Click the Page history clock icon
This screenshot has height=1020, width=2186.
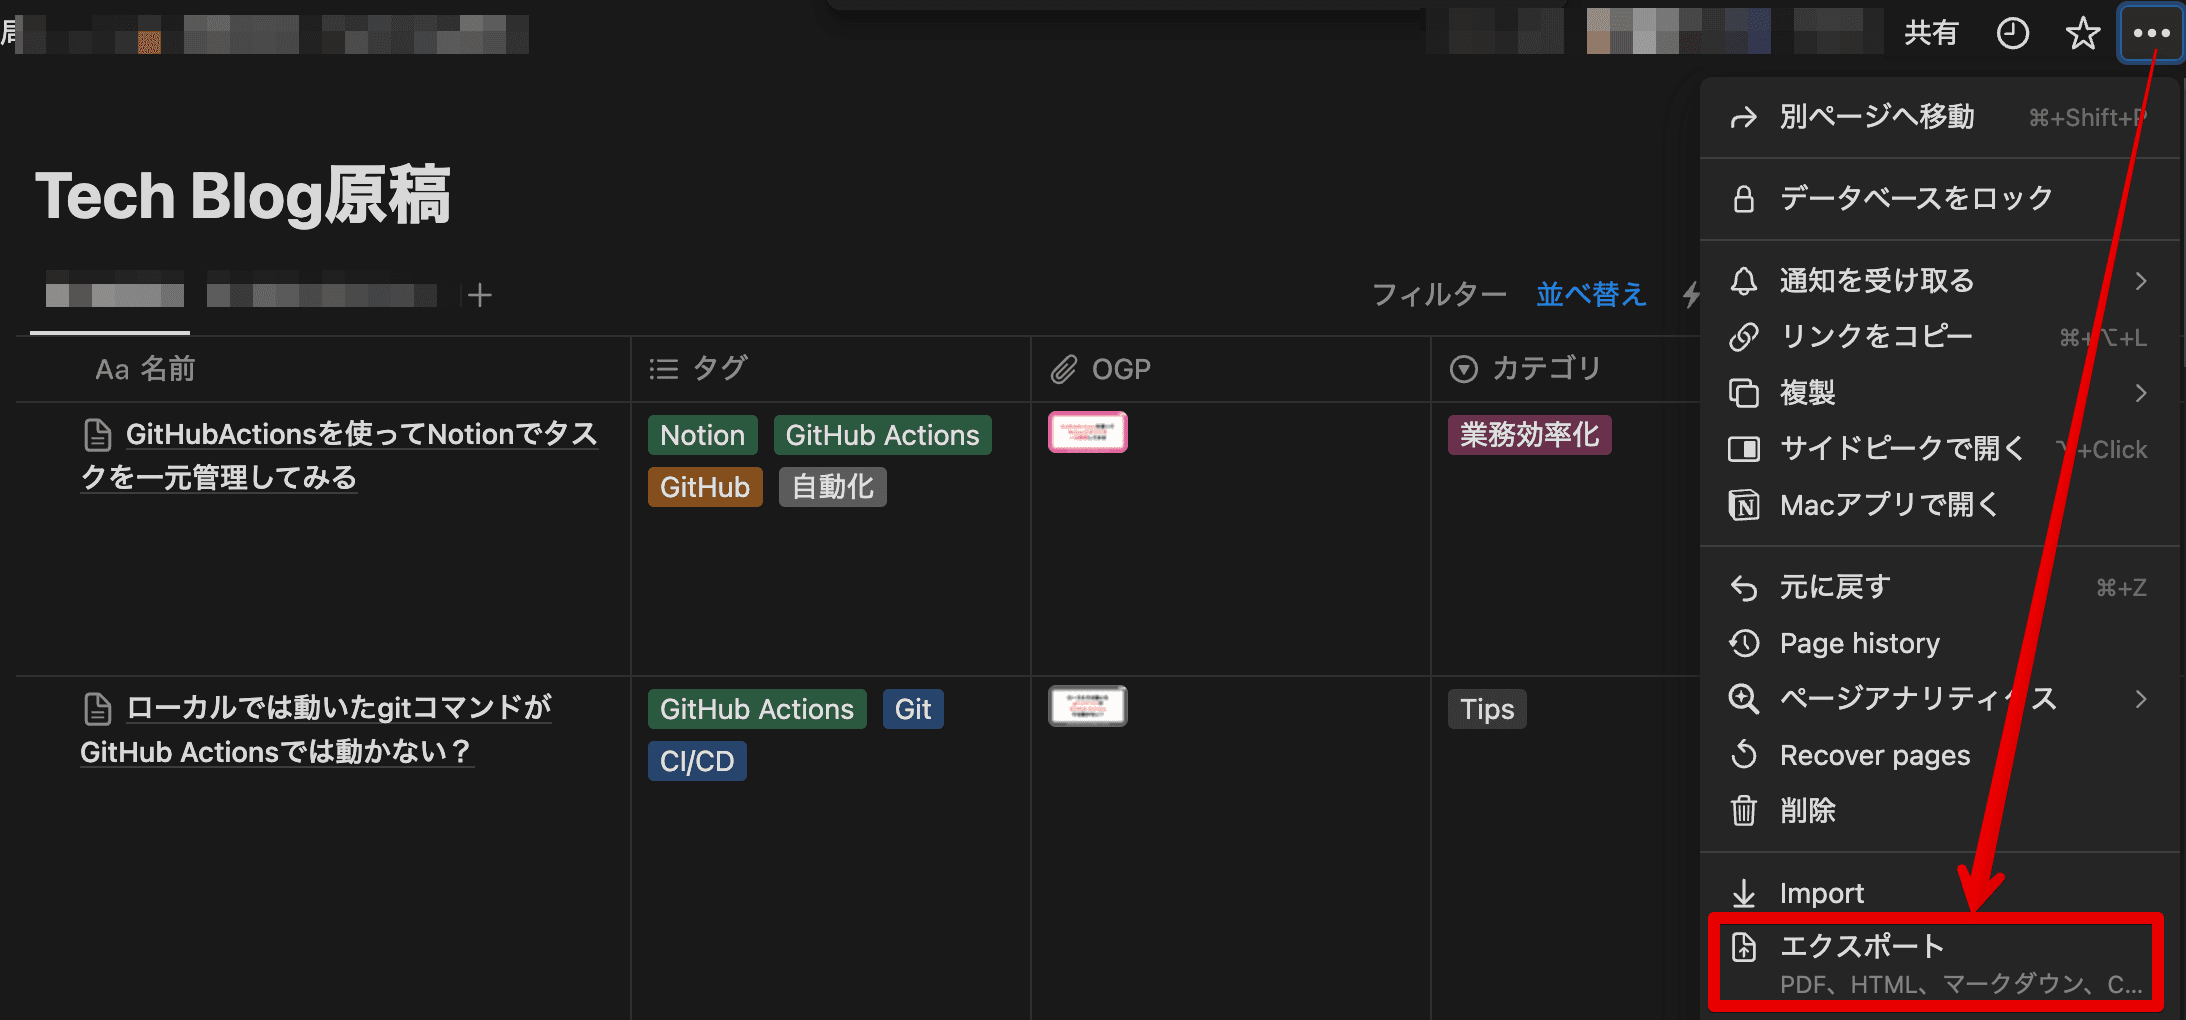point(1743,643)
